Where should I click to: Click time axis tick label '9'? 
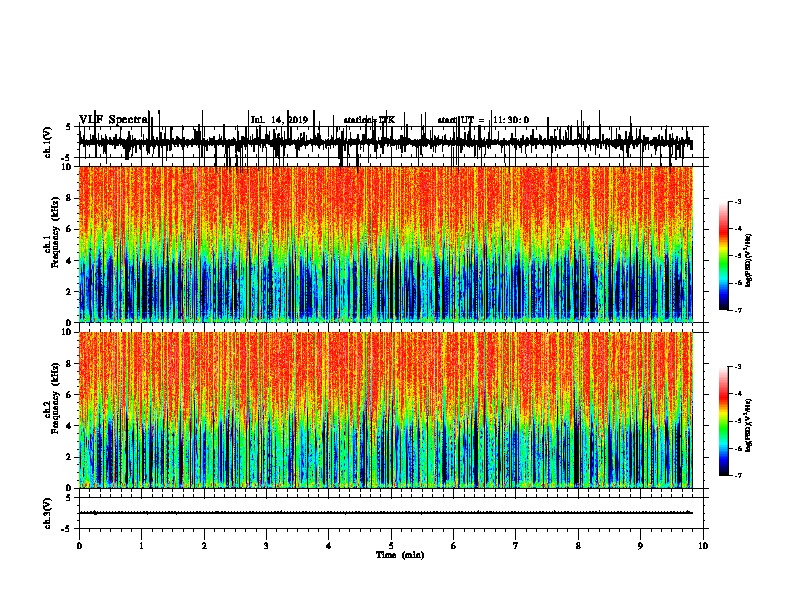coord(640,546)
